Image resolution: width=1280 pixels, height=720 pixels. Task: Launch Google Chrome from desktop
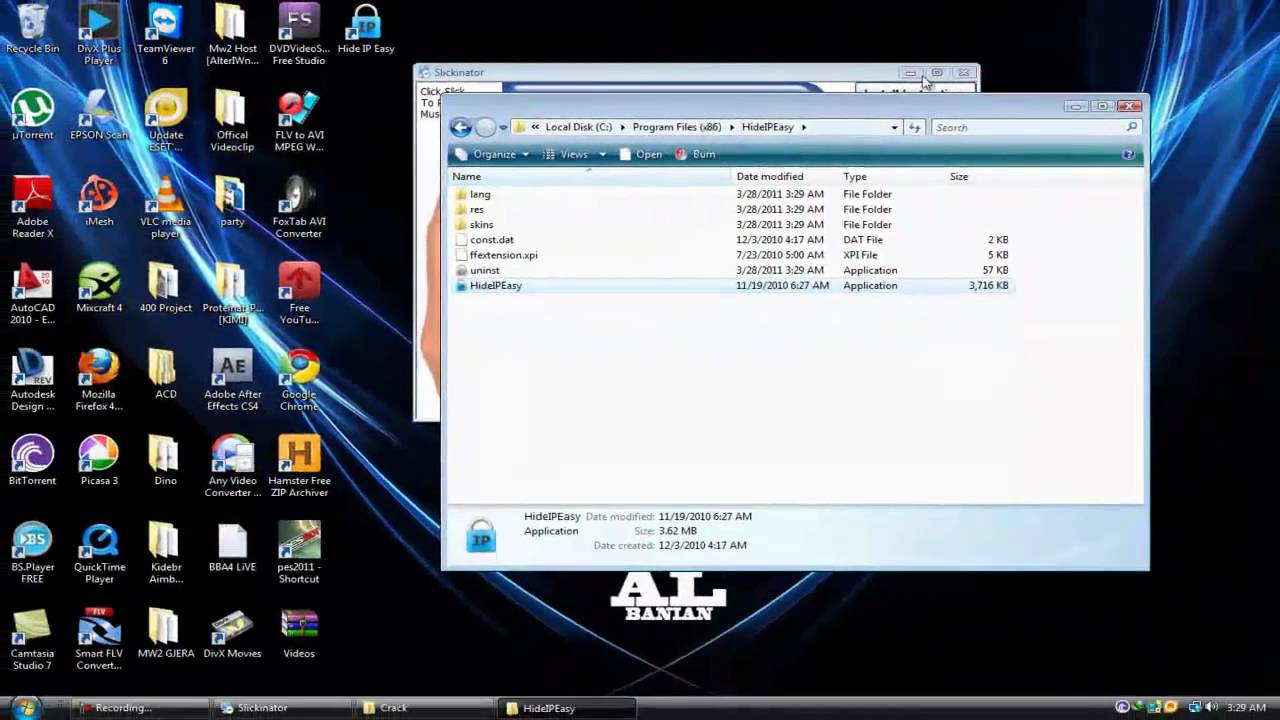(298, 380)
